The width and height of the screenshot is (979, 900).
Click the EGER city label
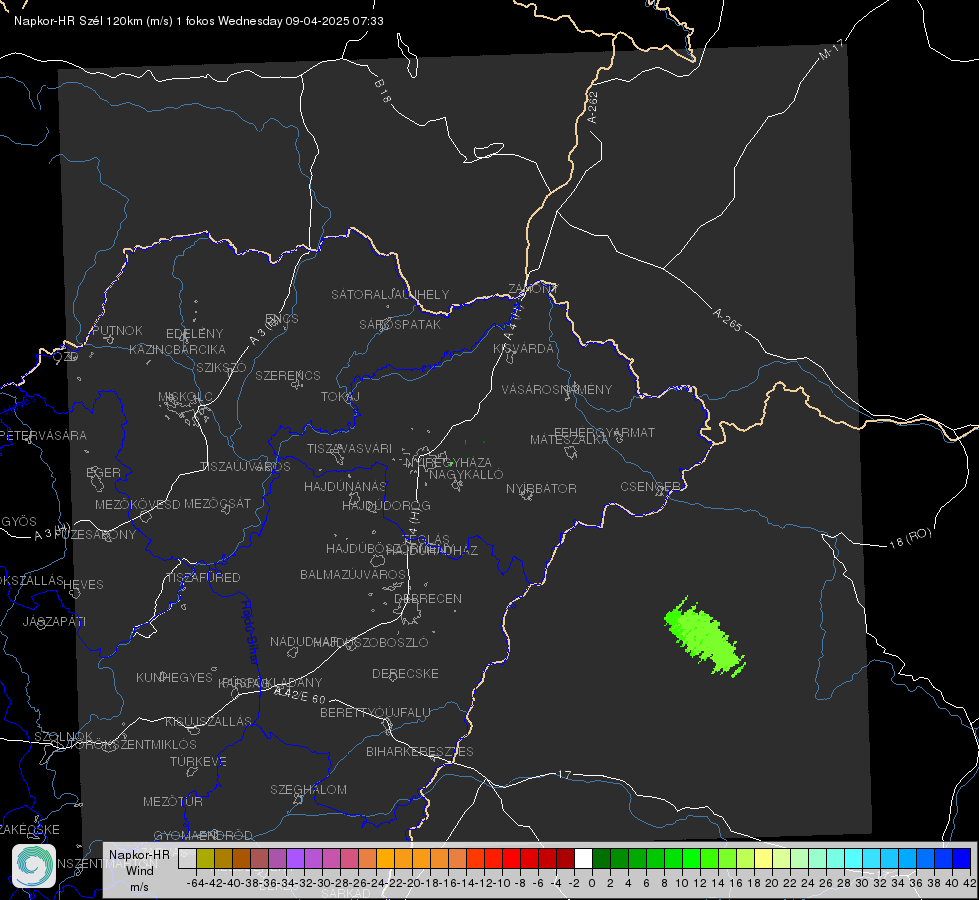click(103, 473)
